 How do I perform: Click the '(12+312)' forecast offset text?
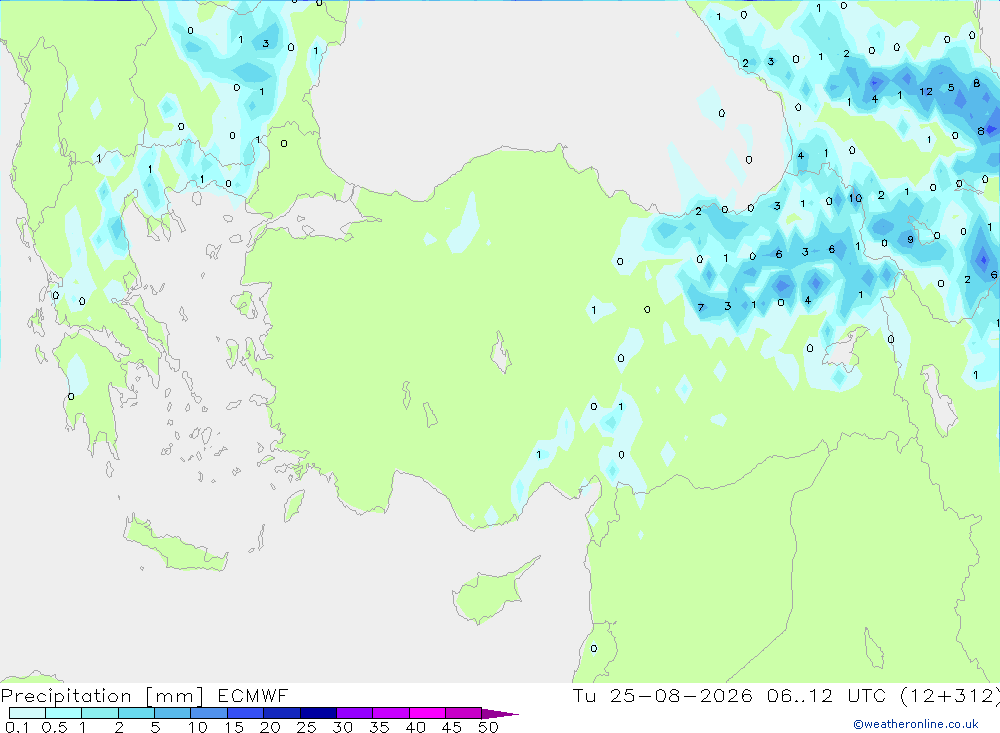(x=950, y=695)
